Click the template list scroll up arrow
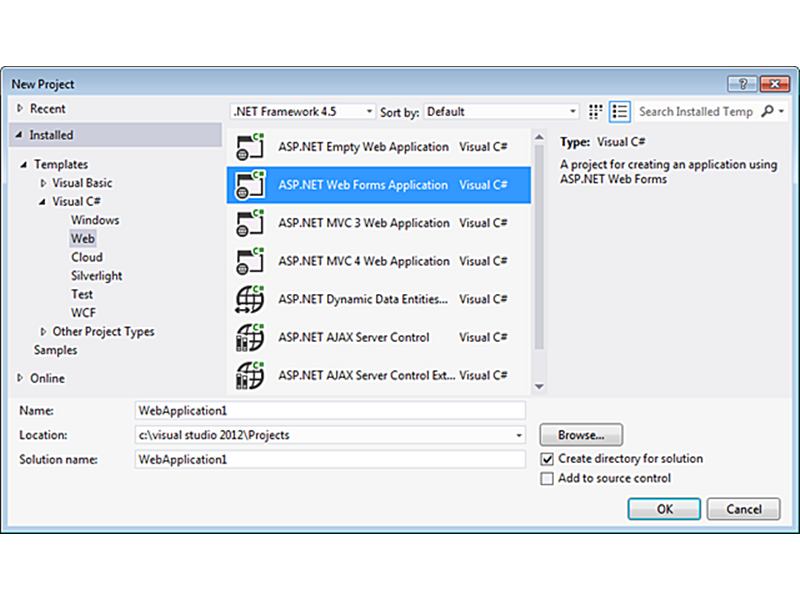 539,138
